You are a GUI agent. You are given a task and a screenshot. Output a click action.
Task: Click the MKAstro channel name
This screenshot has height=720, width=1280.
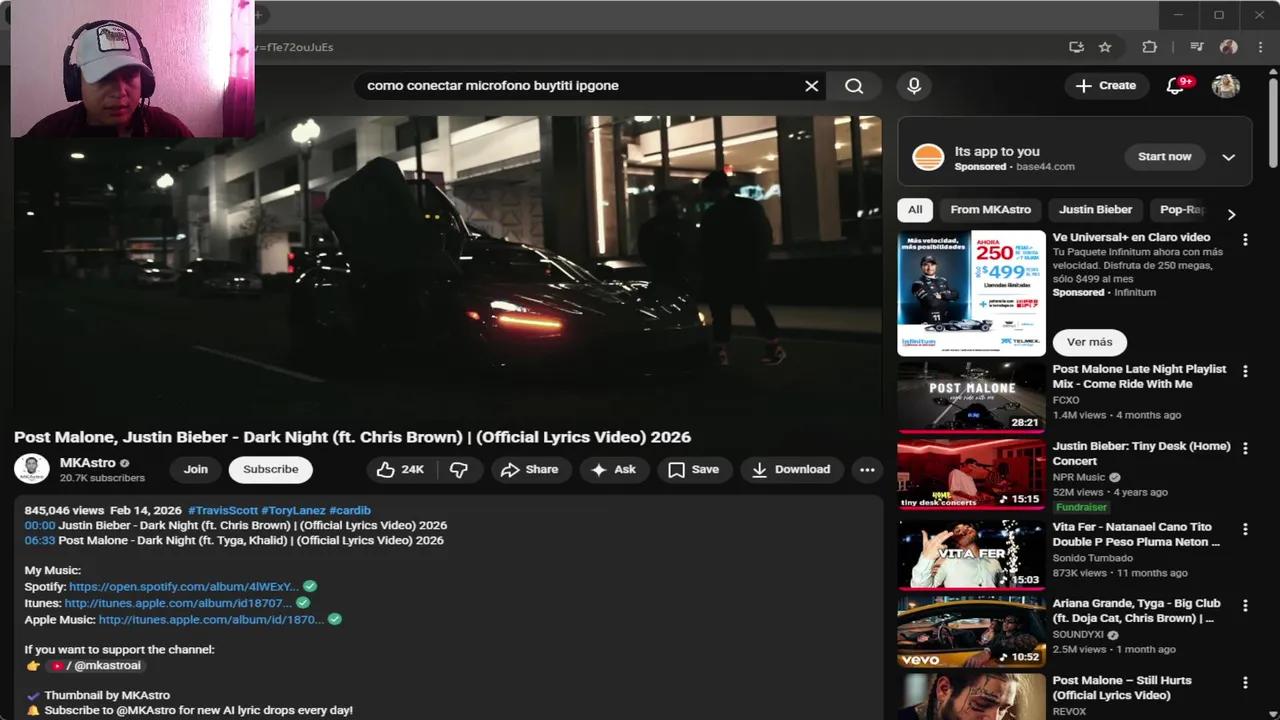(87, 463)
